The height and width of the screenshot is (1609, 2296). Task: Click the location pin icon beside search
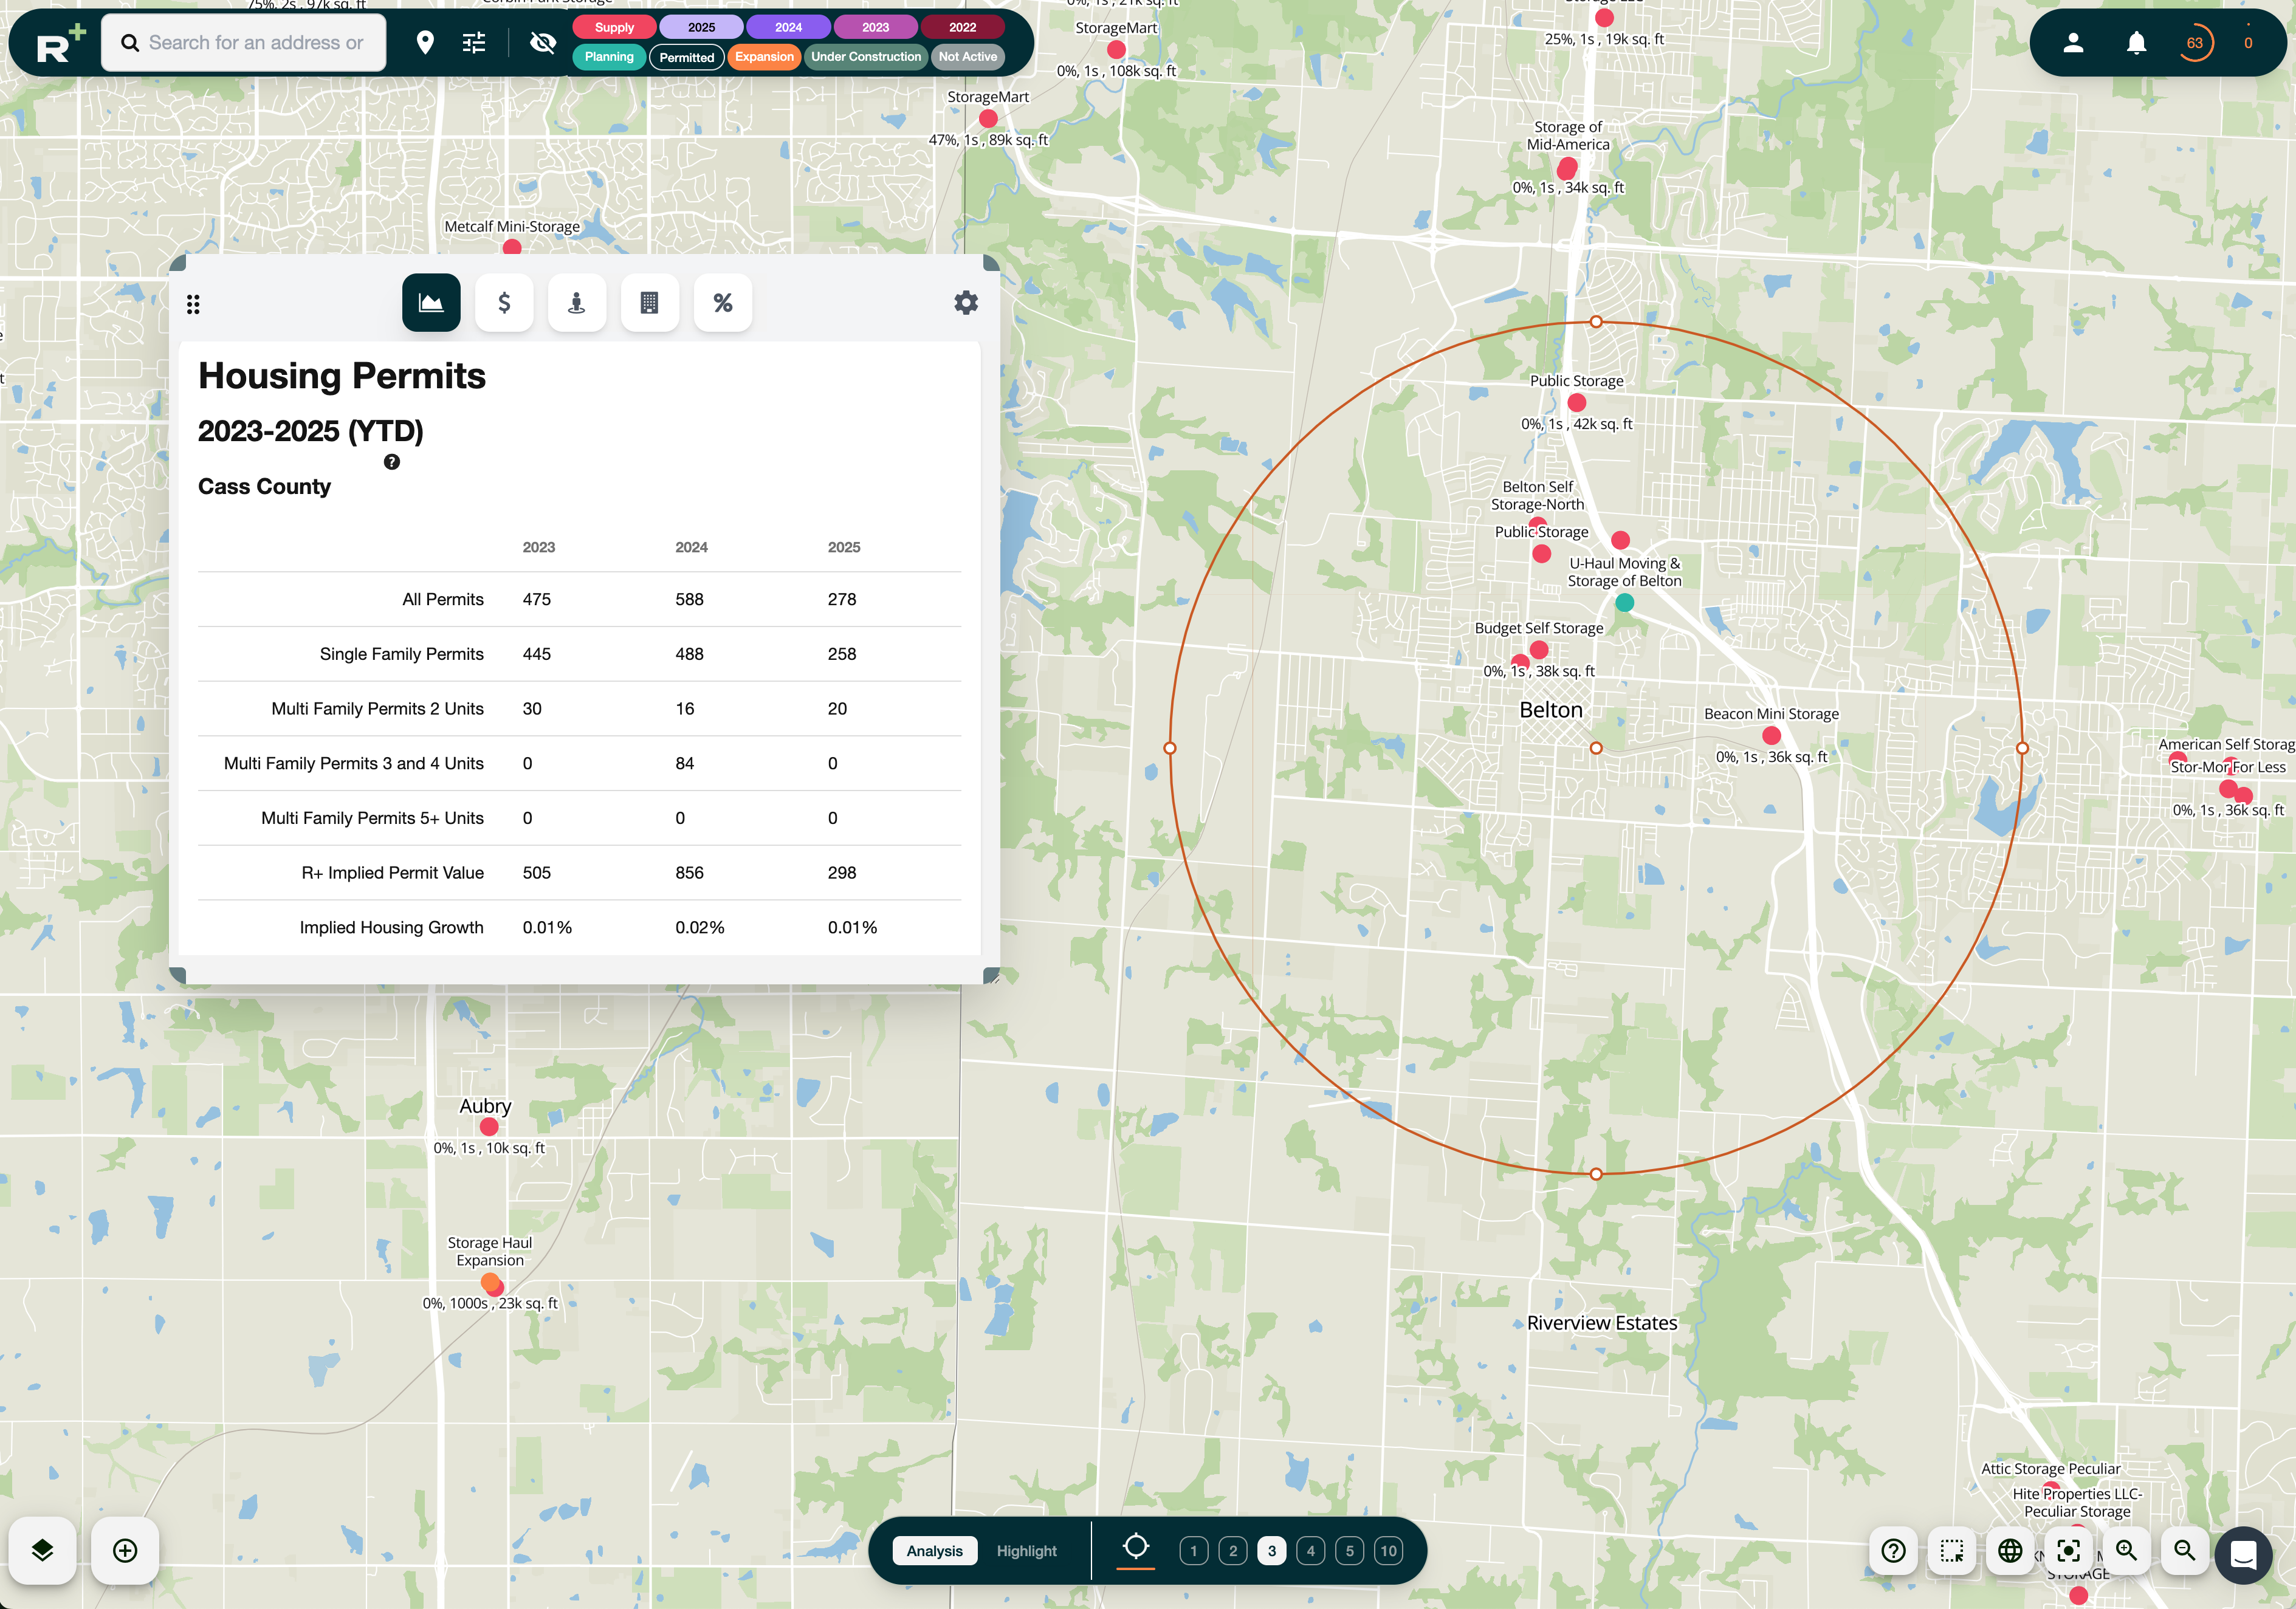pos(426,42)
